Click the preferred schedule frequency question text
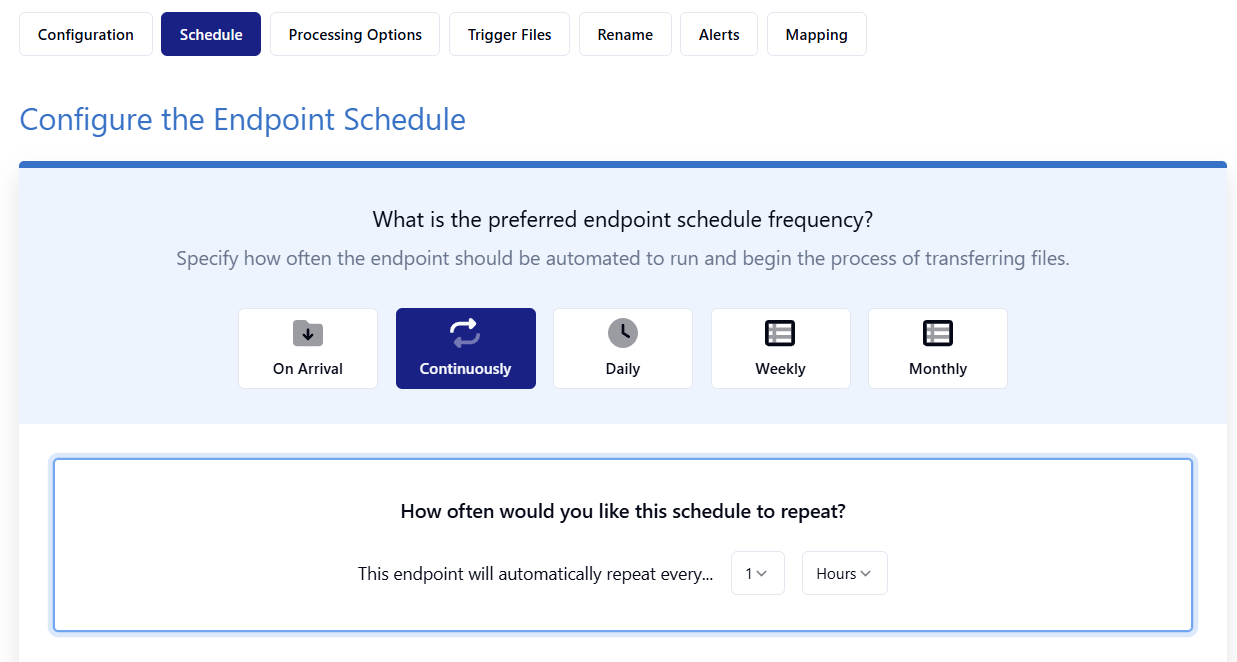Viewport: 1237px width, 662px height. [623, 219]
